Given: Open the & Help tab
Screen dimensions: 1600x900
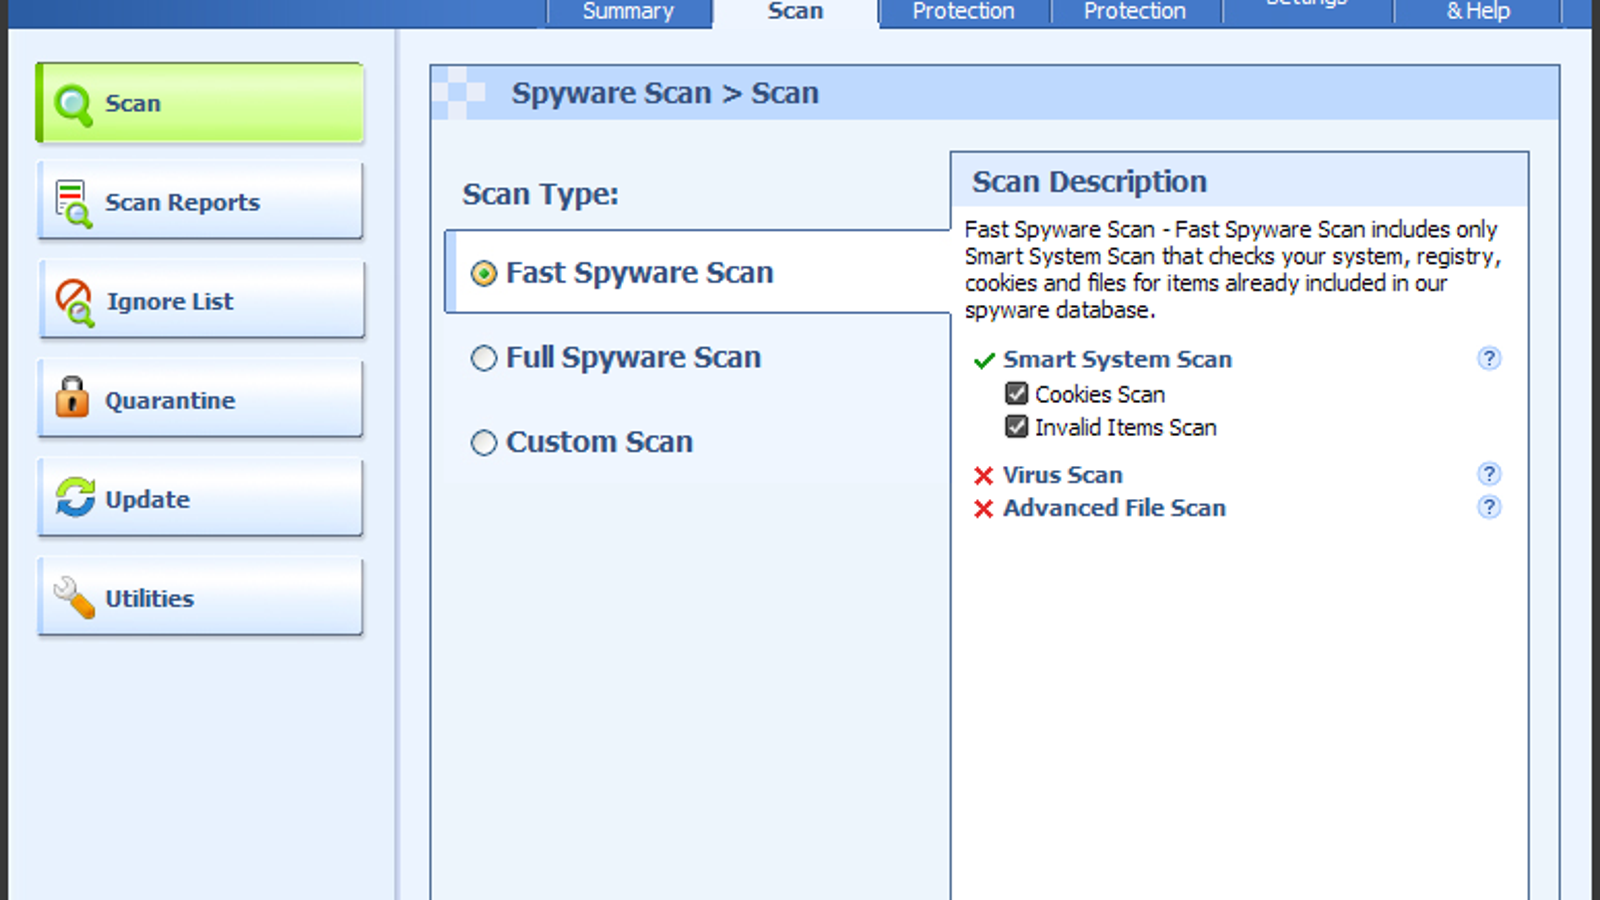Looking at the screenshot, I should (1478, 12).
